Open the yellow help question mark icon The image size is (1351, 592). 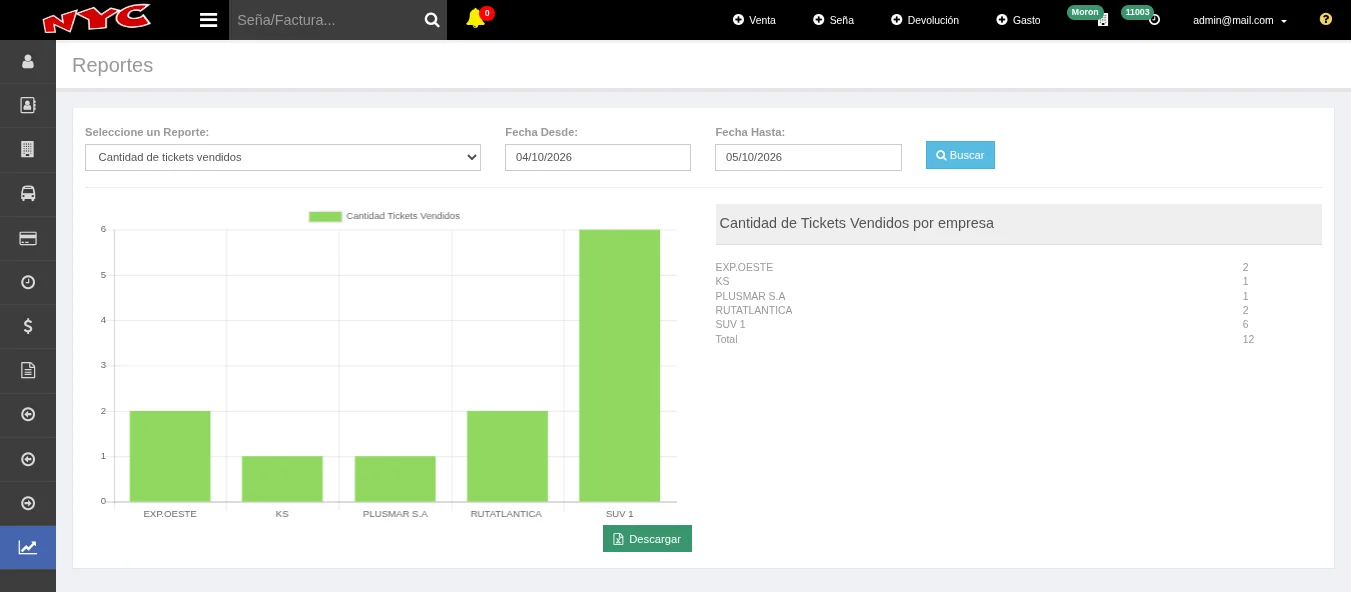point(1326,19)
